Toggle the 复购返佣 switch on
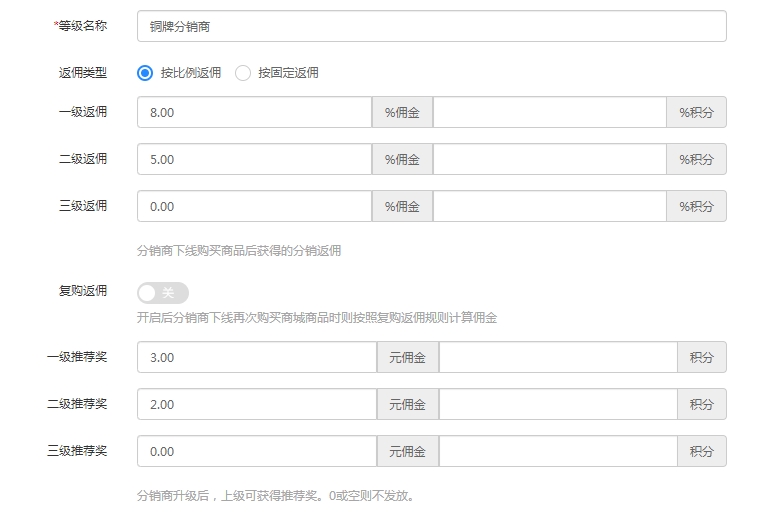The image size is (771, 515). tap(162, 293)
